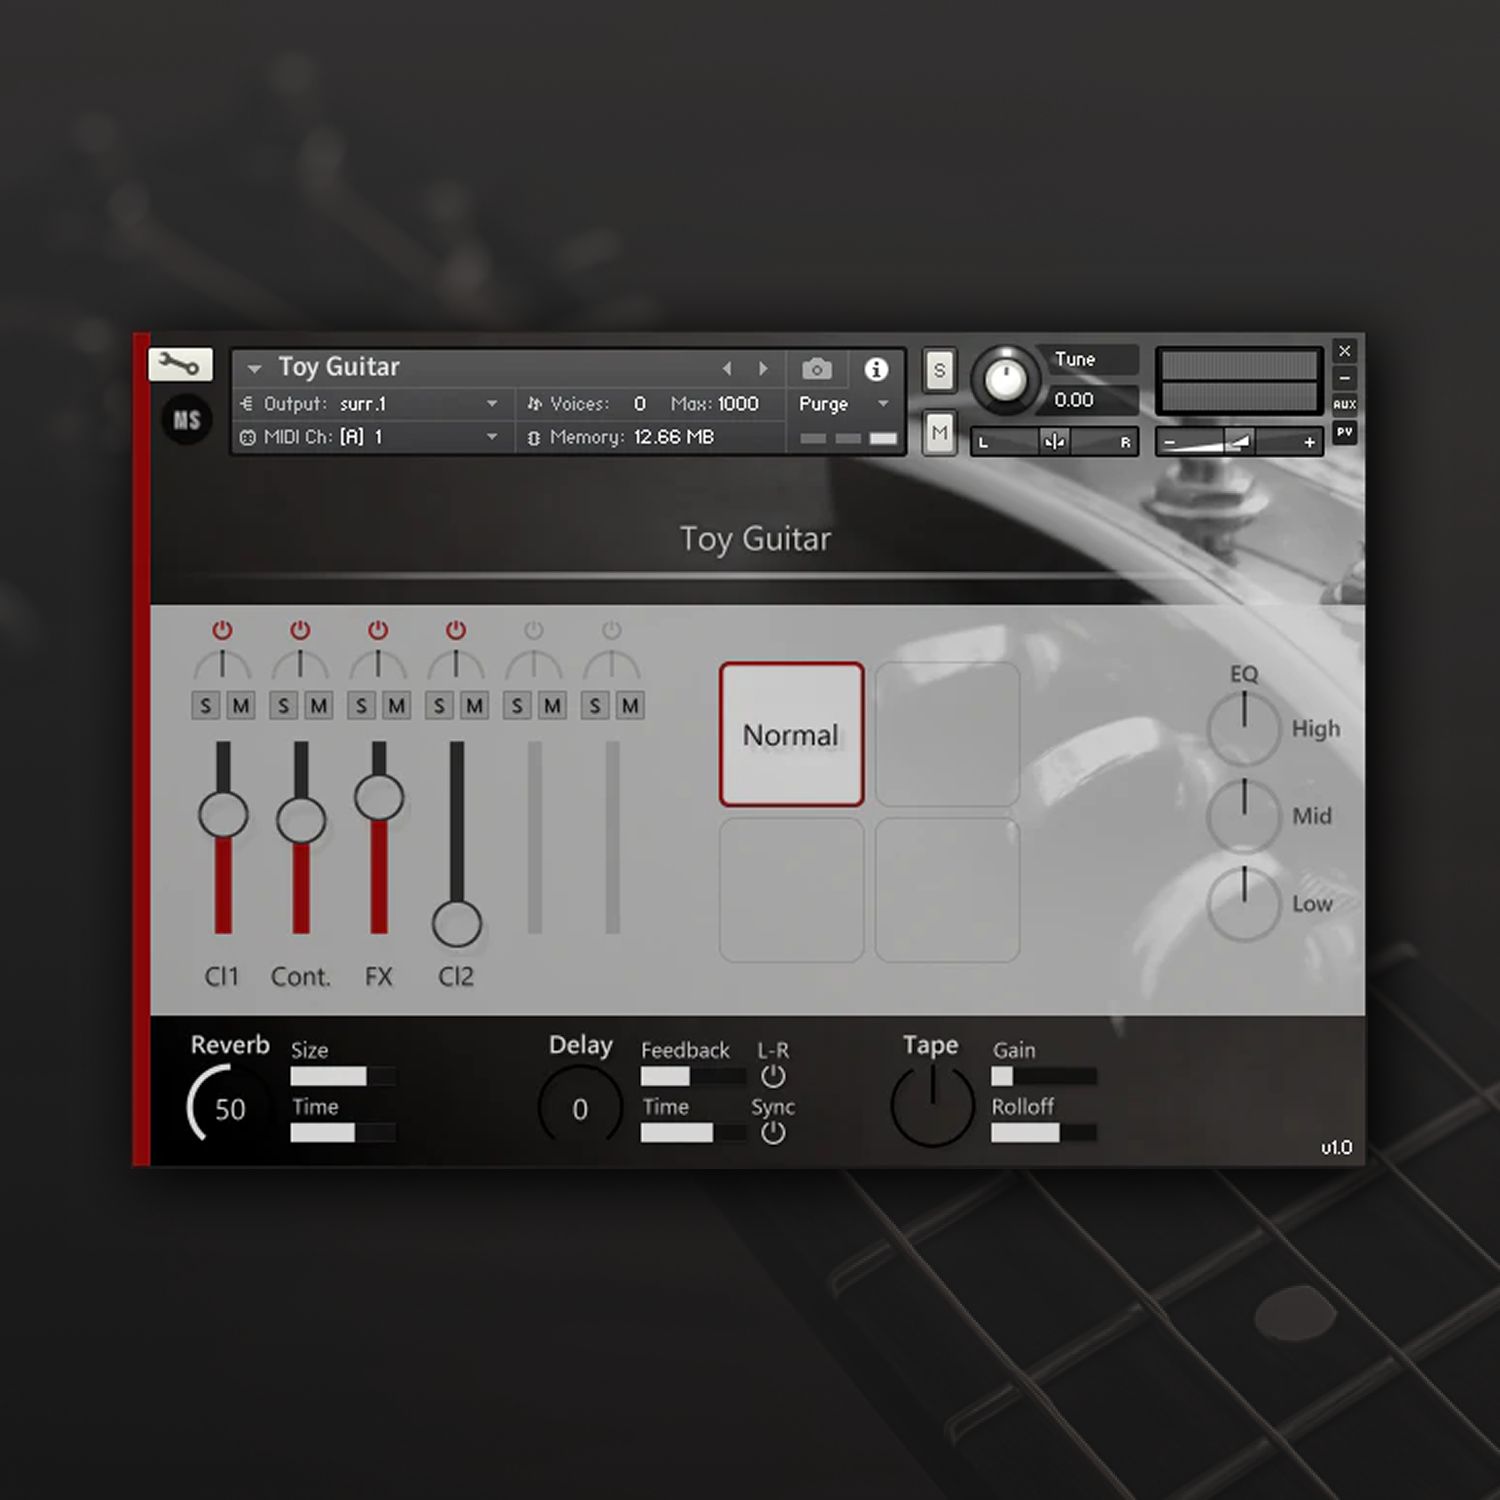Click the MS logo badge
Viewport: 1500px width, 1500px height.
tap(186, 420)
